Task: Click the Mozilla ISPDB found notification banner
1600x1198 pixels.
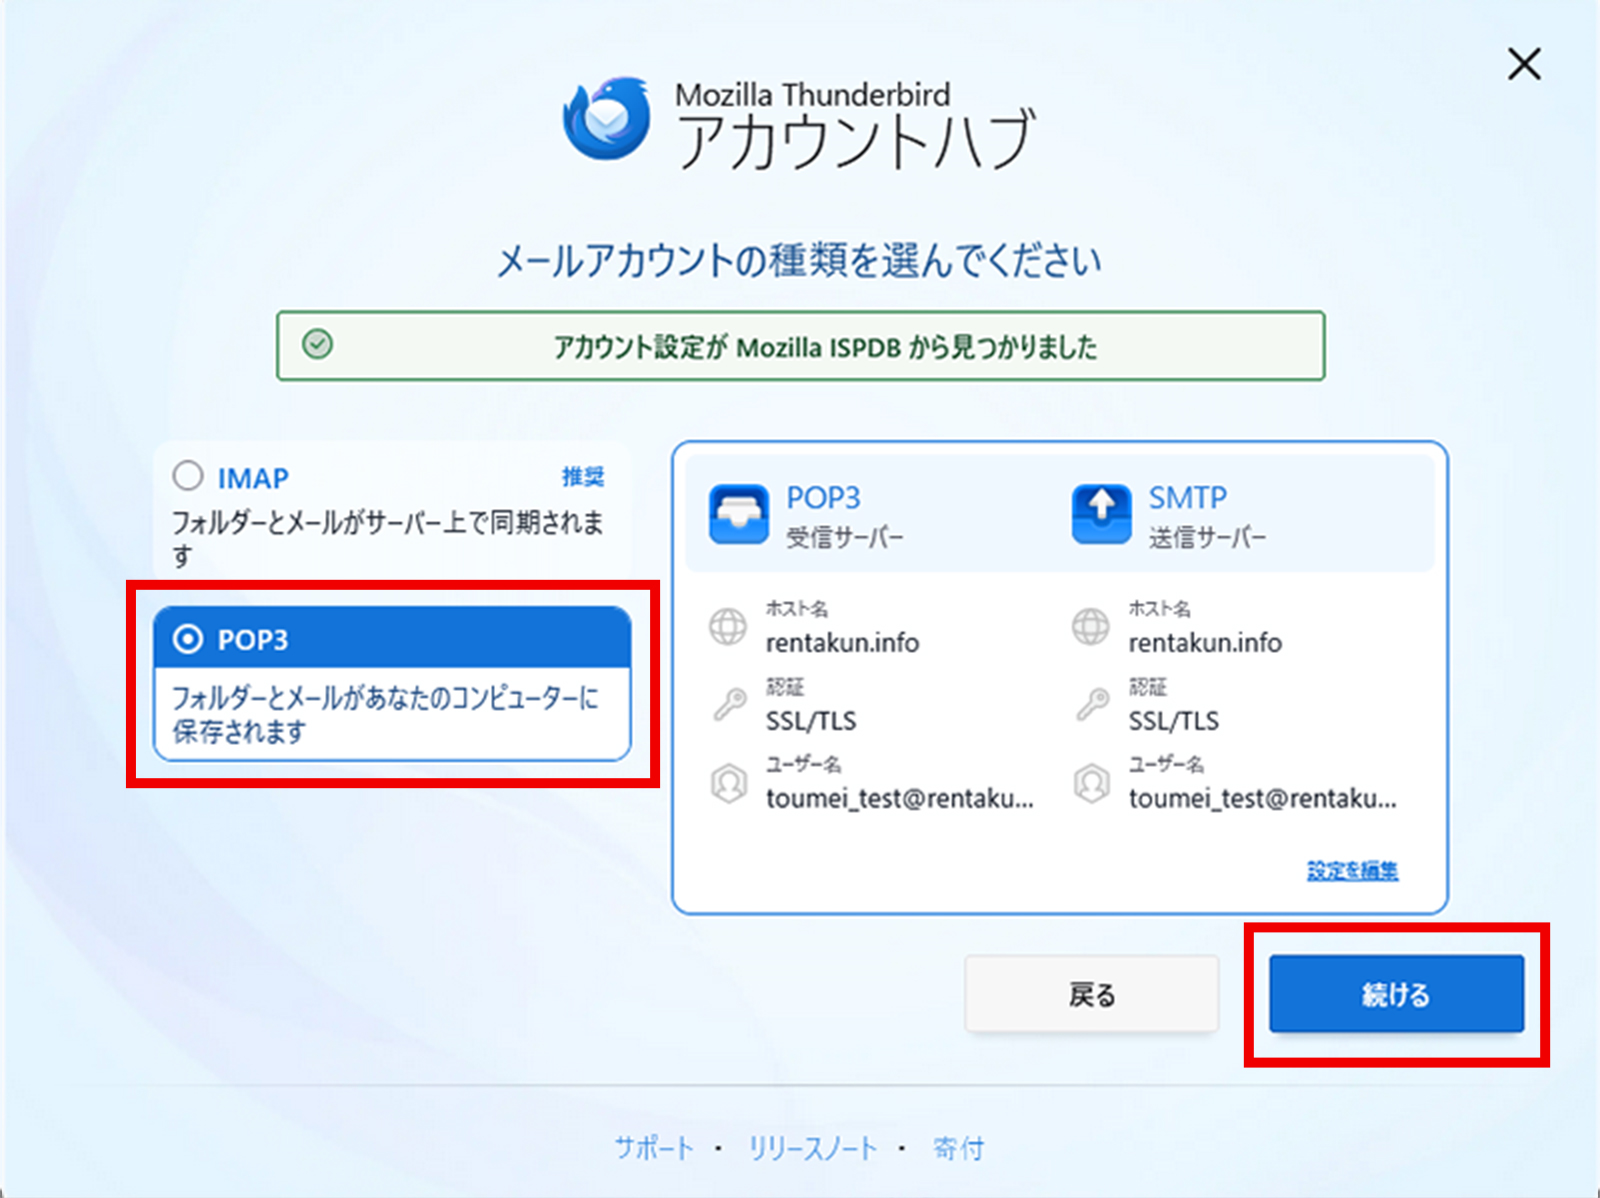Action: pos(800,346)
